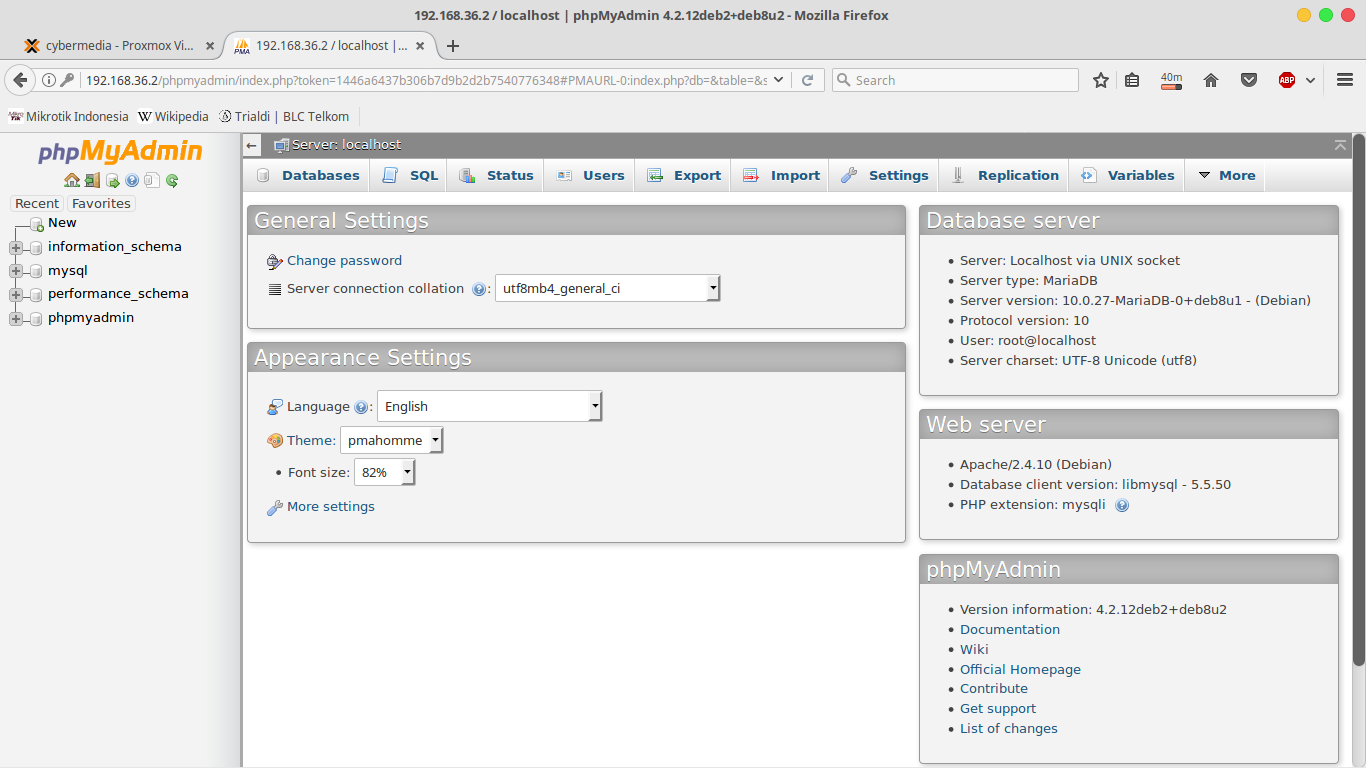The image size is (1366, 768).
Task: Click the help icon next to PHP extension mysqli
Action: (1122, 505)
